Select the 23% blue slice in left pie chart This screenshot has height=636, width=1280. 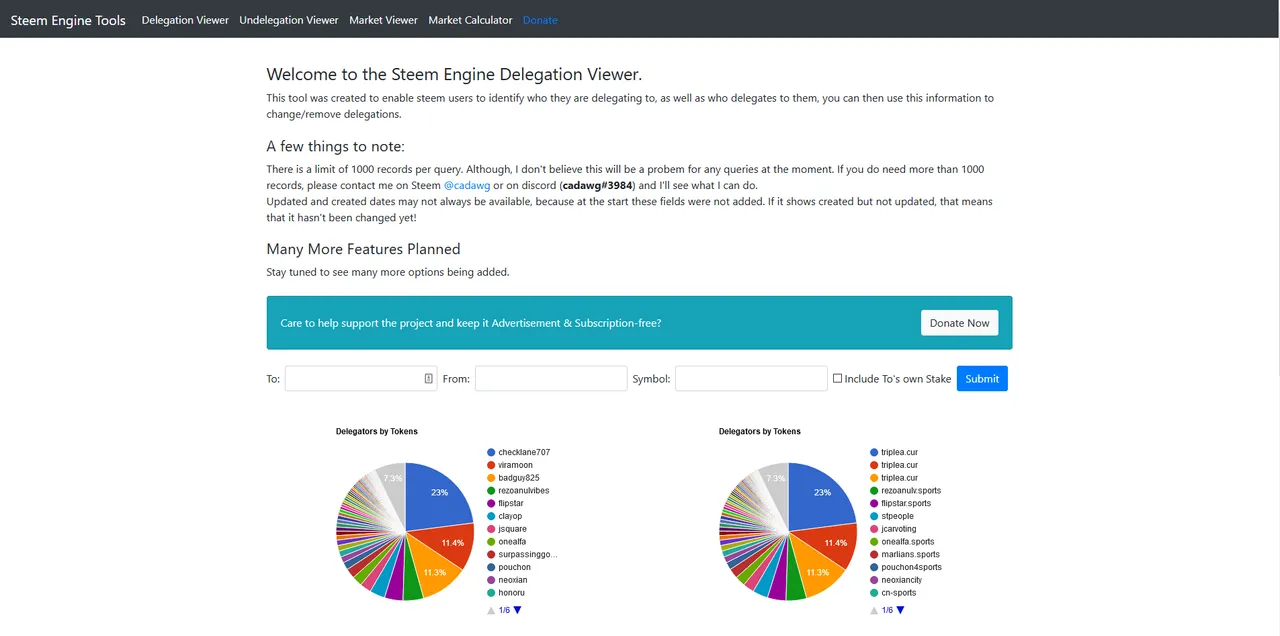[x=438, y=497]
